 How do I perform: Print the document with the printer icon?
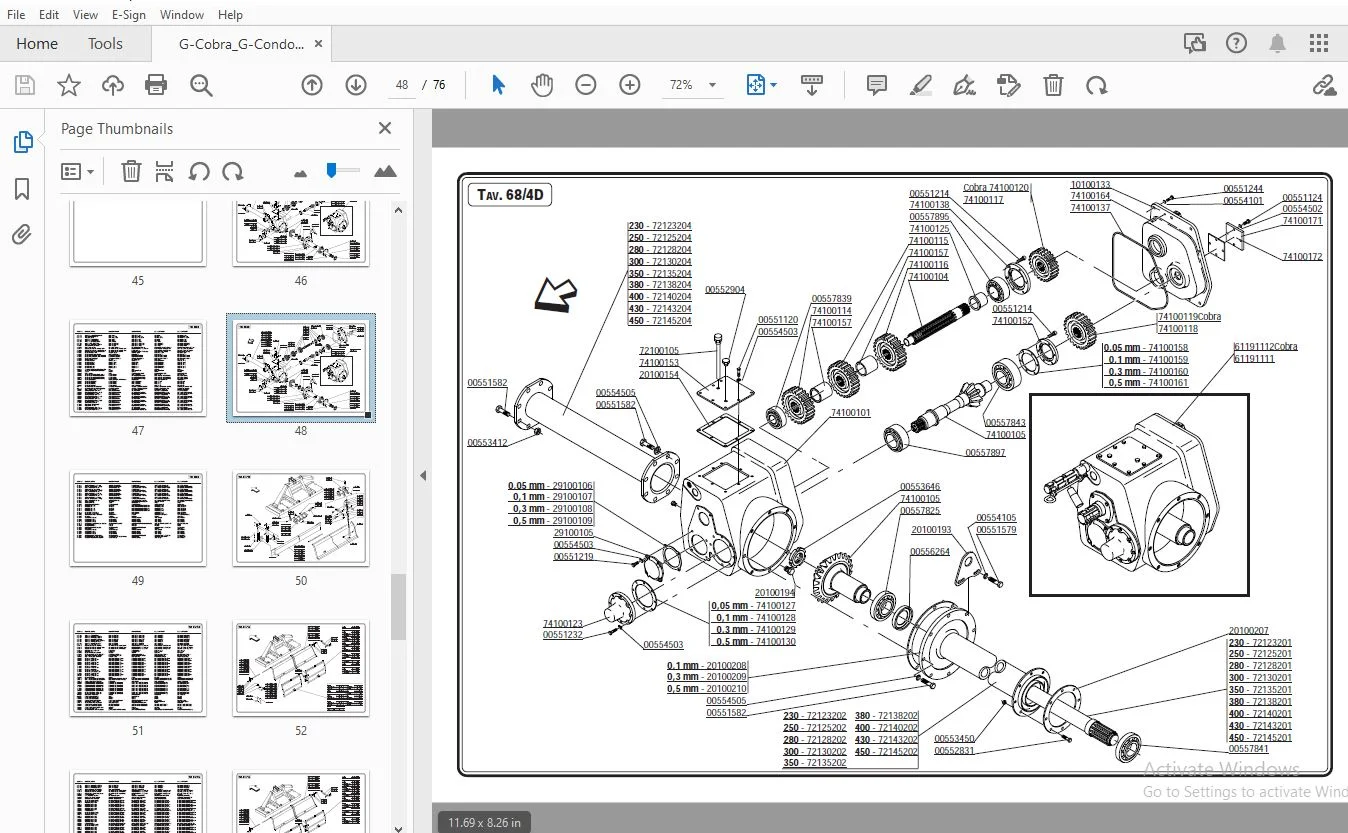(156, 85)
